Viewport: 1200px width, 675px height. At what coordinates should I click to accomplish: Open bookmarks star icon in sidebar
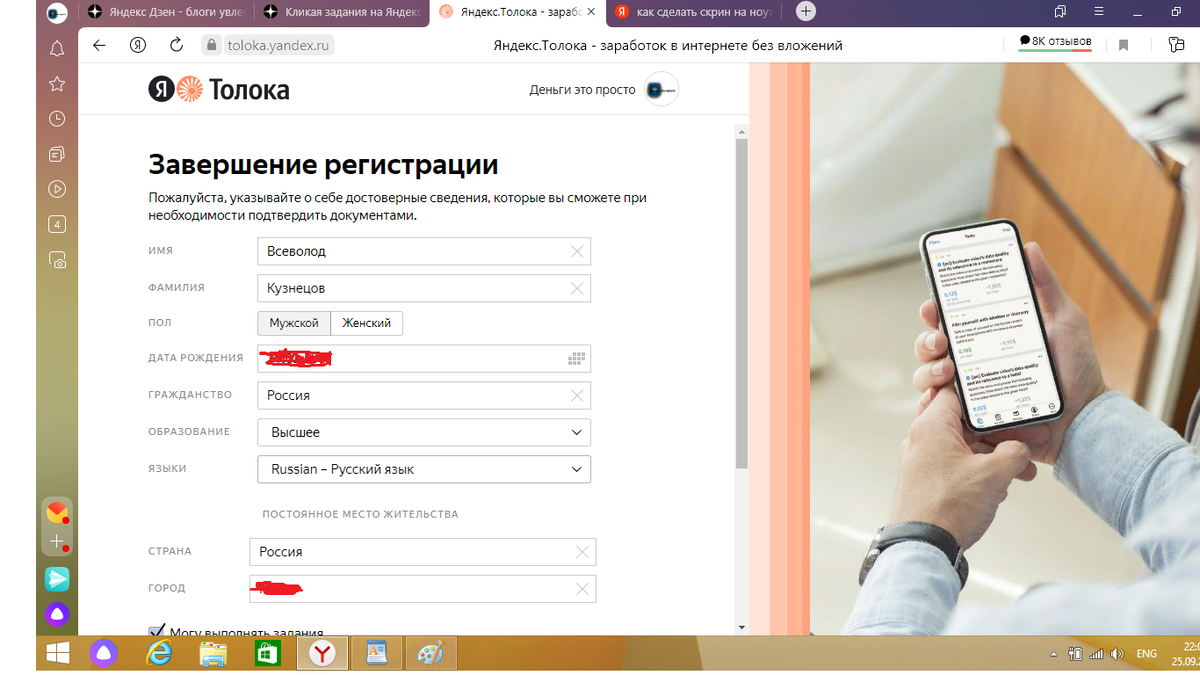[x=57, y=83]
